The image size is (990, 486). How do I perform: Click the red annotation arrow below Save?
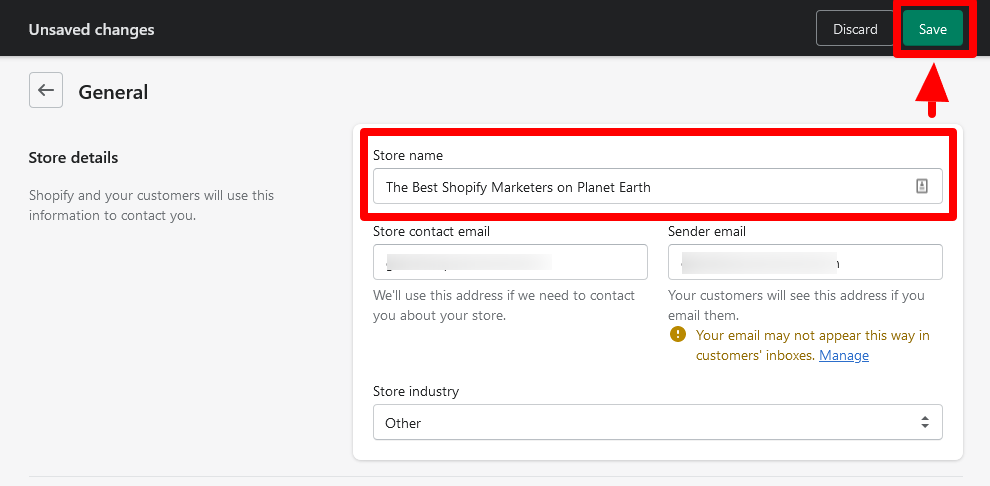(932, 97)
